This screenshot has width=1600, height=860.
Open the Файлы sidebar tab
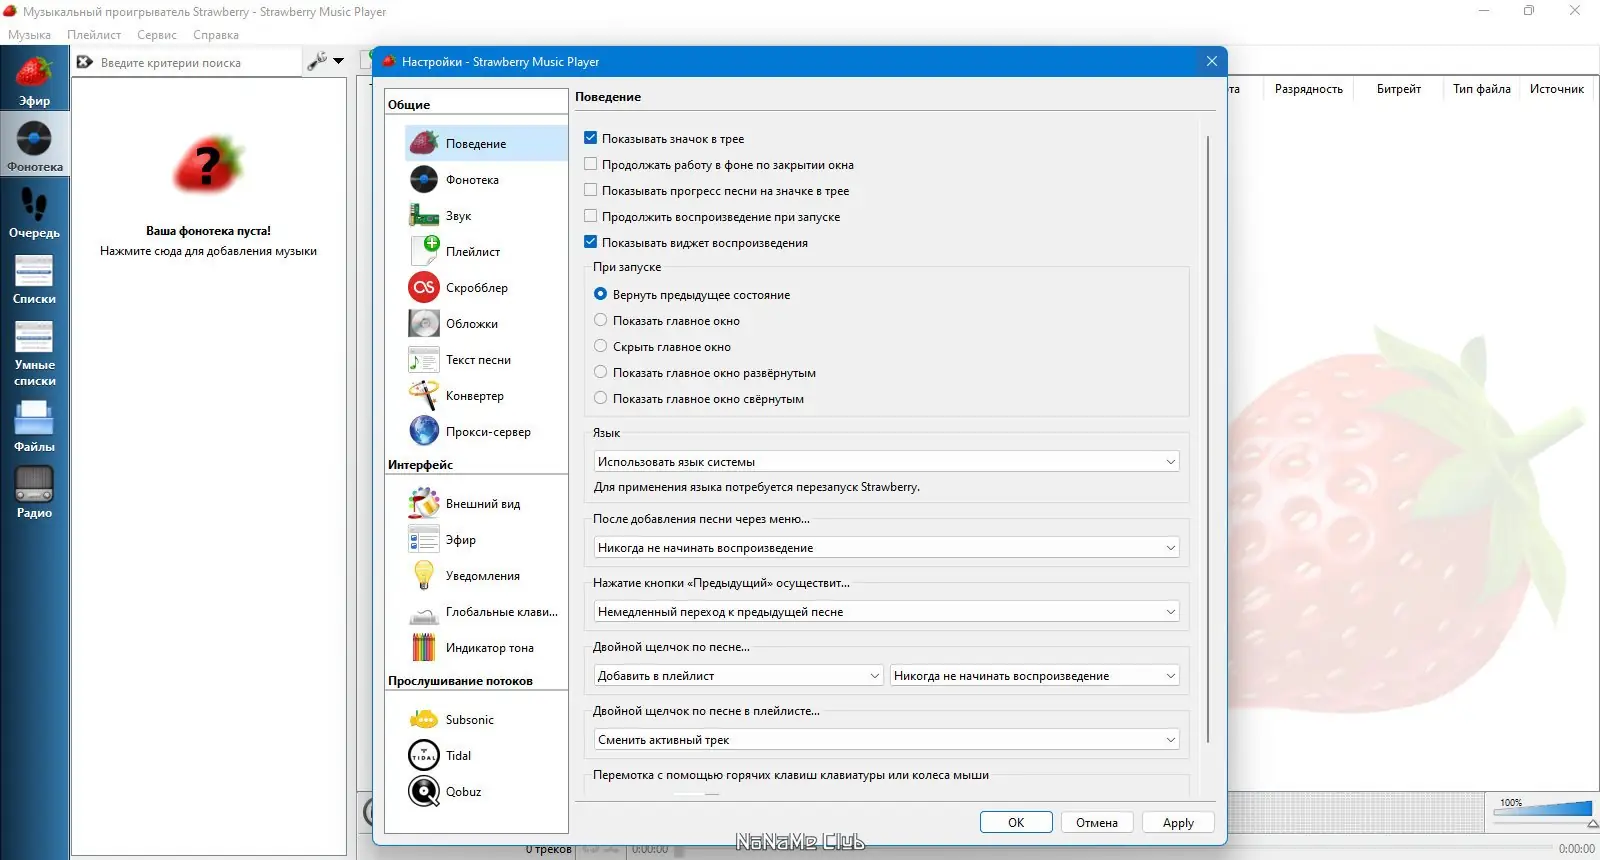(x=34, y=426)
